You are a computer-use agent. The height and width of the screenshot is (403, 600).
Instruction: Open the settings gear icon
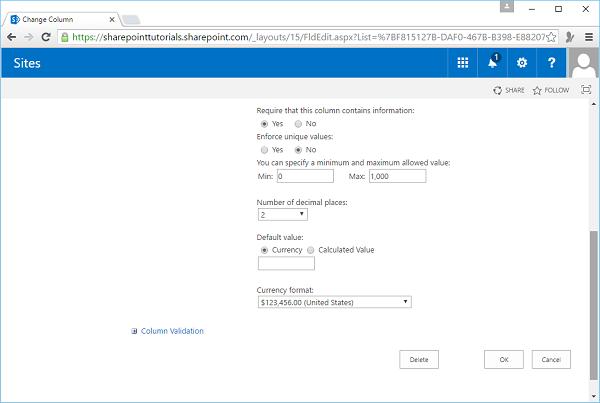pyautogui.click(x=521, y=63)
